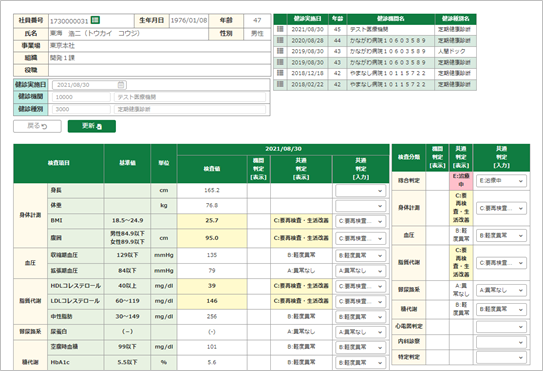Image resolution: width=543 pixels, height=371 pixels.
Task: Open the 糖代謝 category judgment dropdown
Action: tap(501, 309)
